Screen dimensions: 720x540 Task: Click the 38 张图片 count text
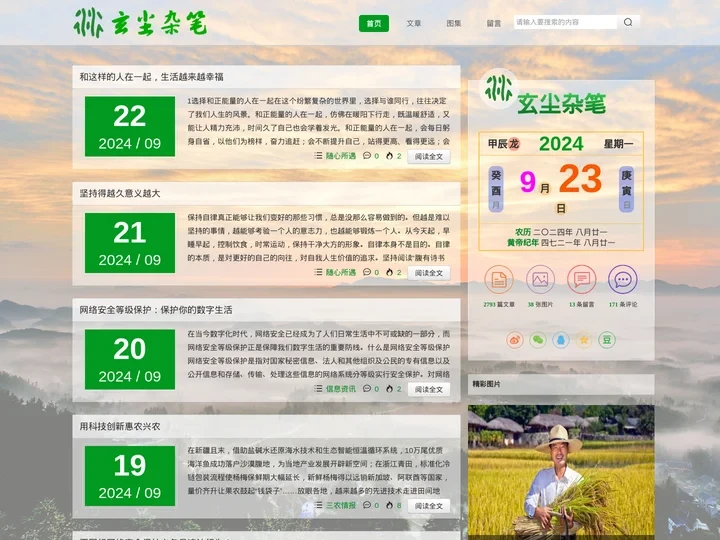tap(540, 304)
